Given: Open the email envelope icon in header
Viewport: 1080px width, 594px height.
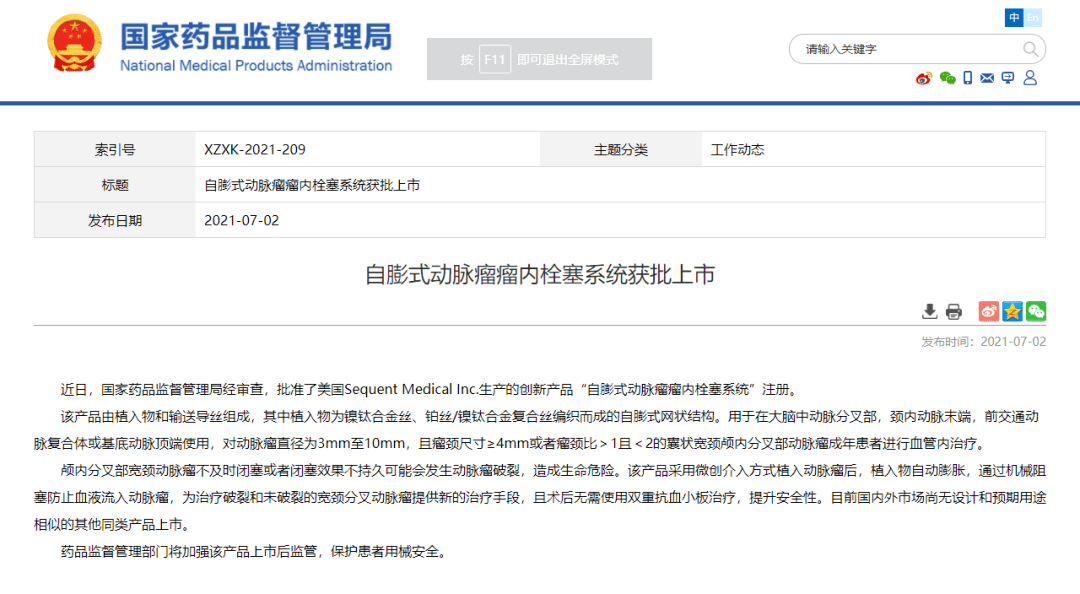Looking at the screenshot, I should [x=987, y=79].
